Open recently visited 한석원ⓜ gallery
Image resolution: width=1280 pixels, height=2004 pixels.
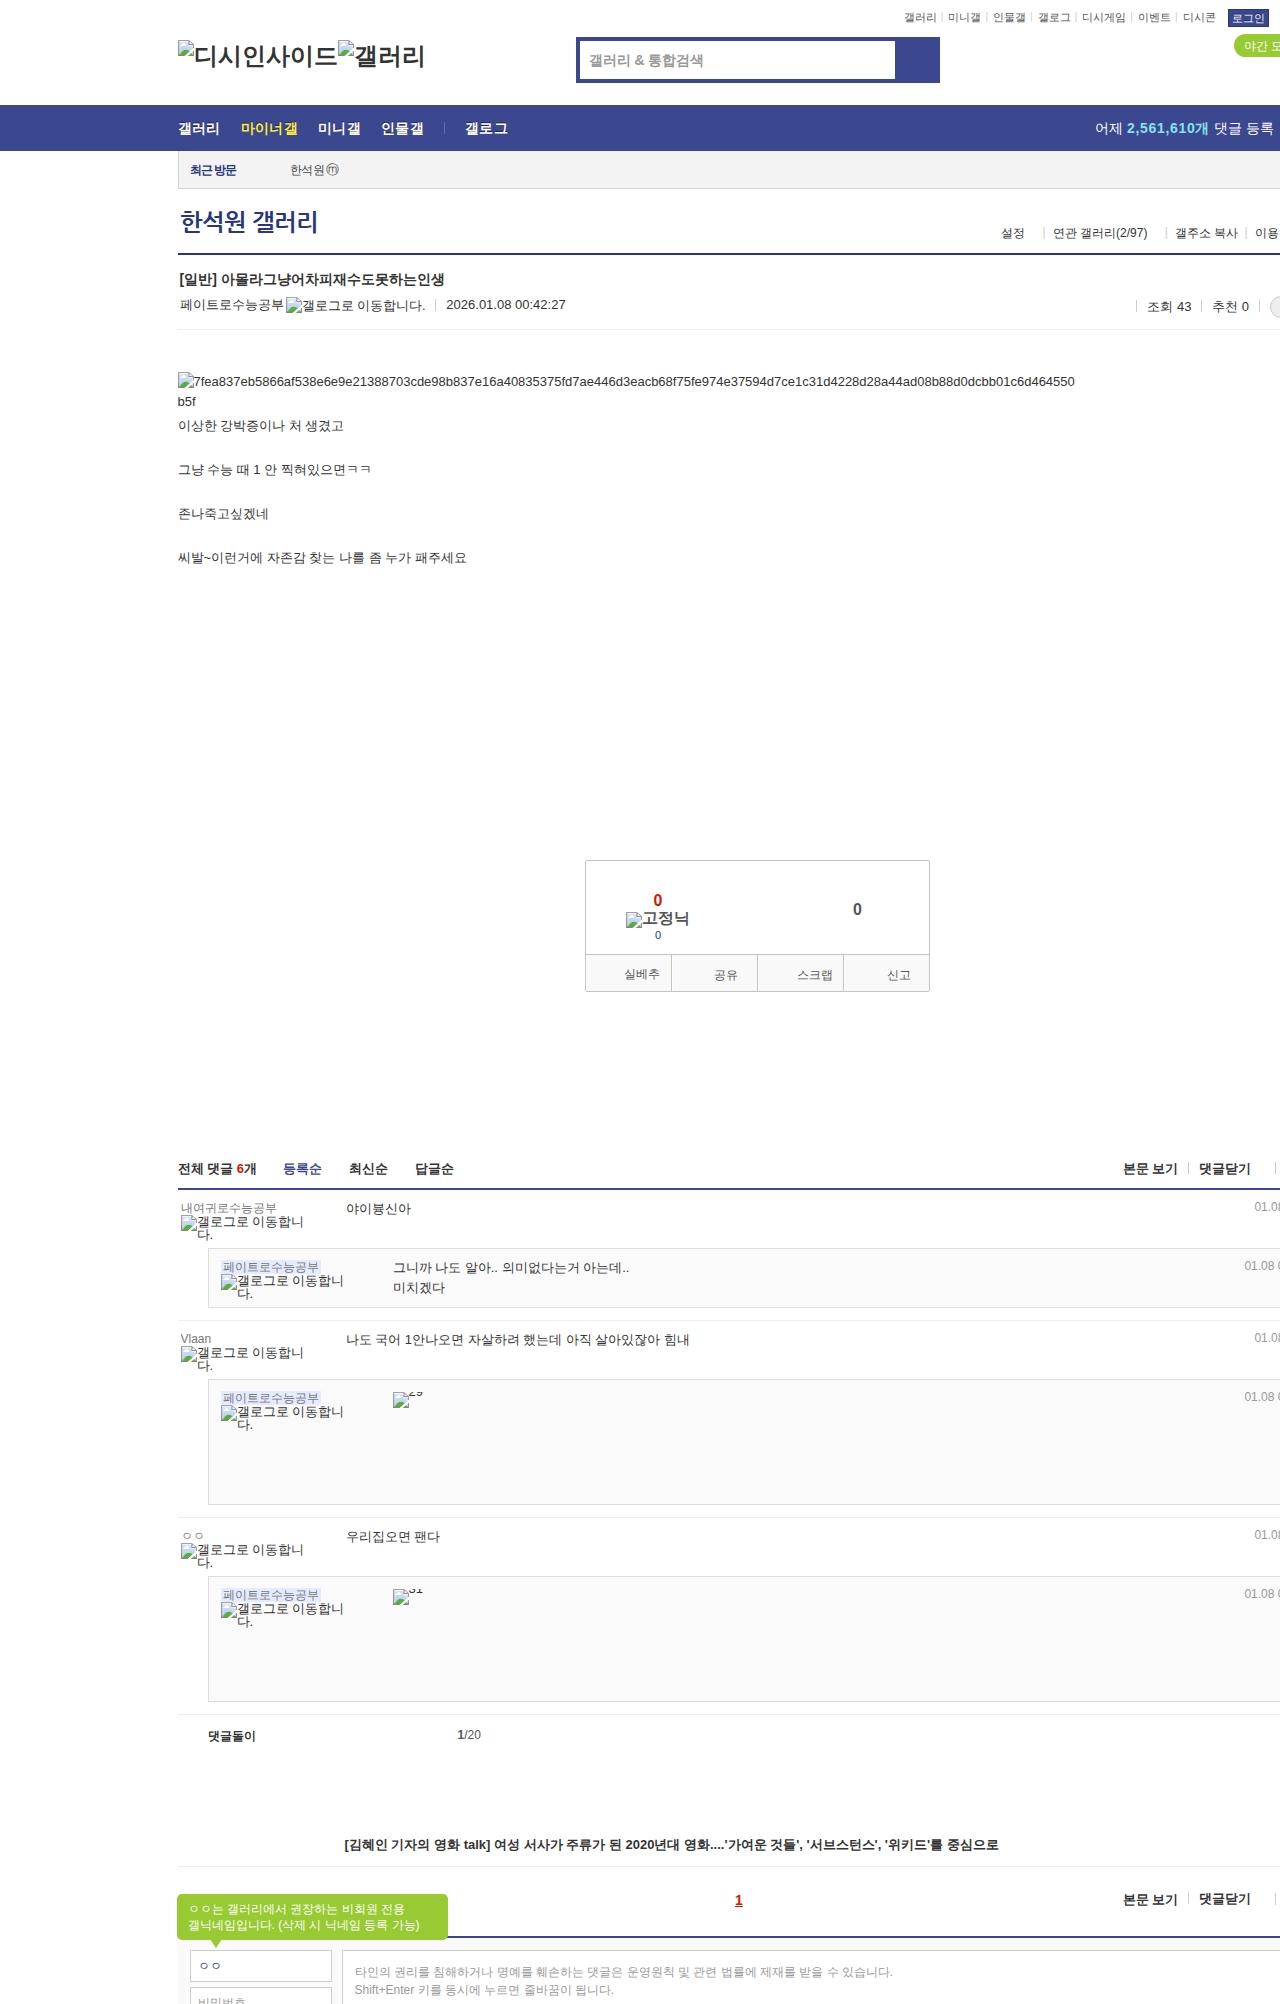[314, 170]
